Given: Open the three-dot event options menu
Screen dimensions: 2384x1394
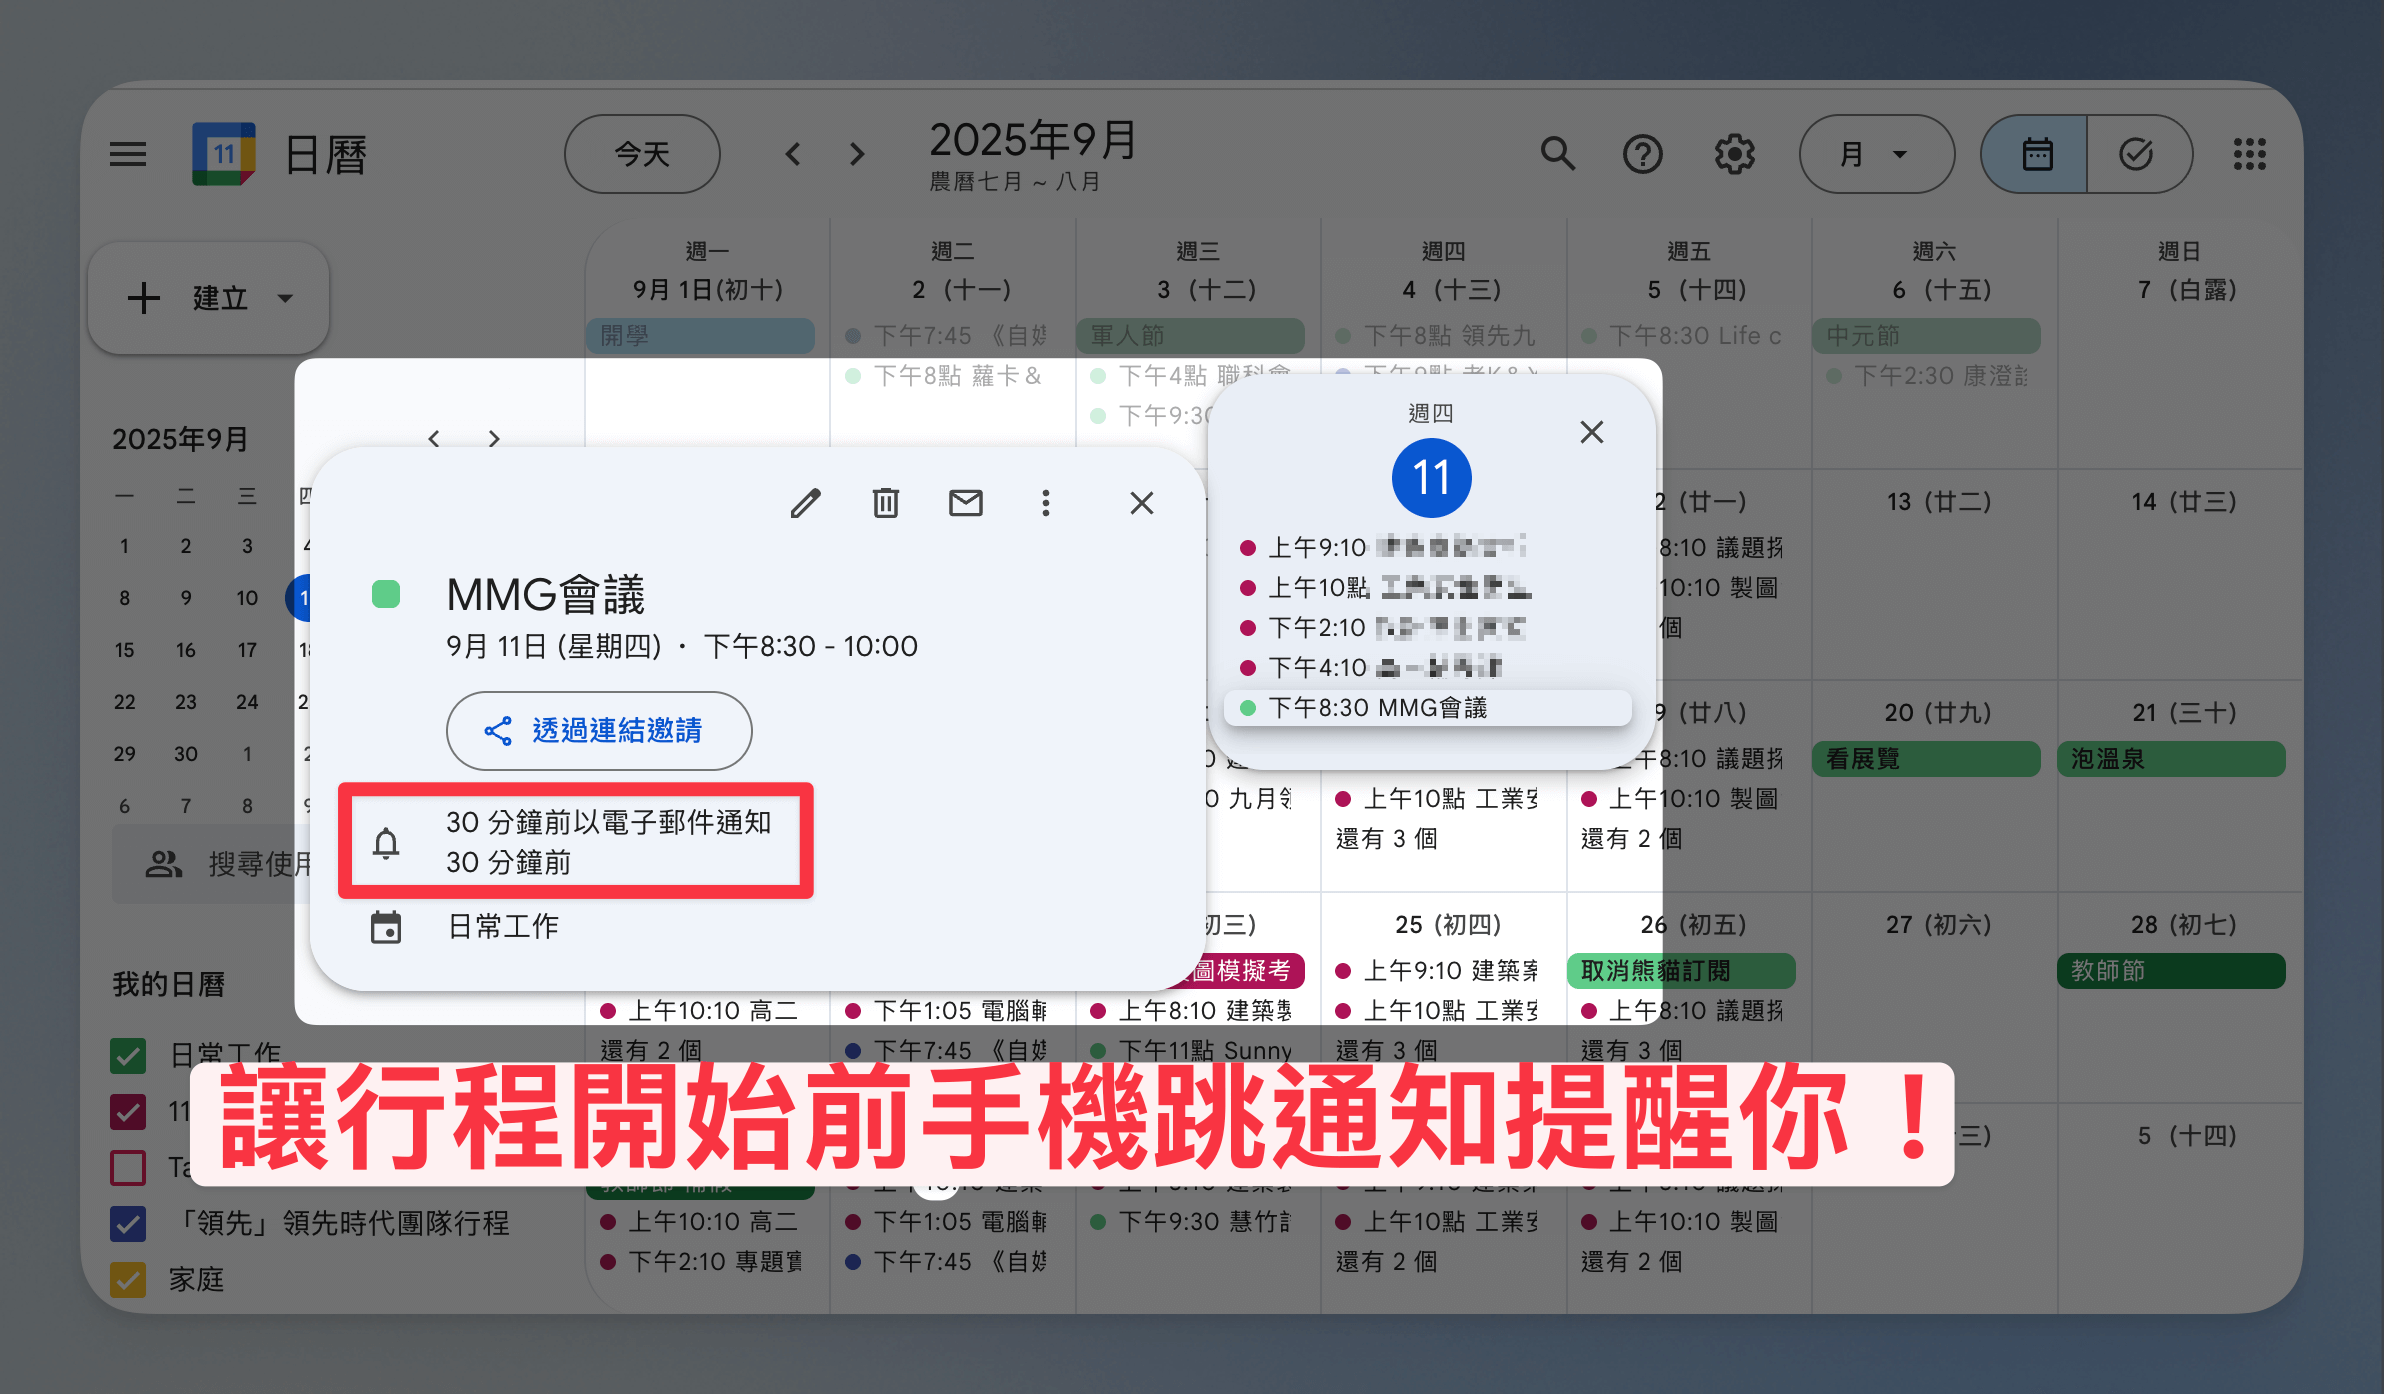Looking at the screenshot, I should click(x=1045, y=503).
